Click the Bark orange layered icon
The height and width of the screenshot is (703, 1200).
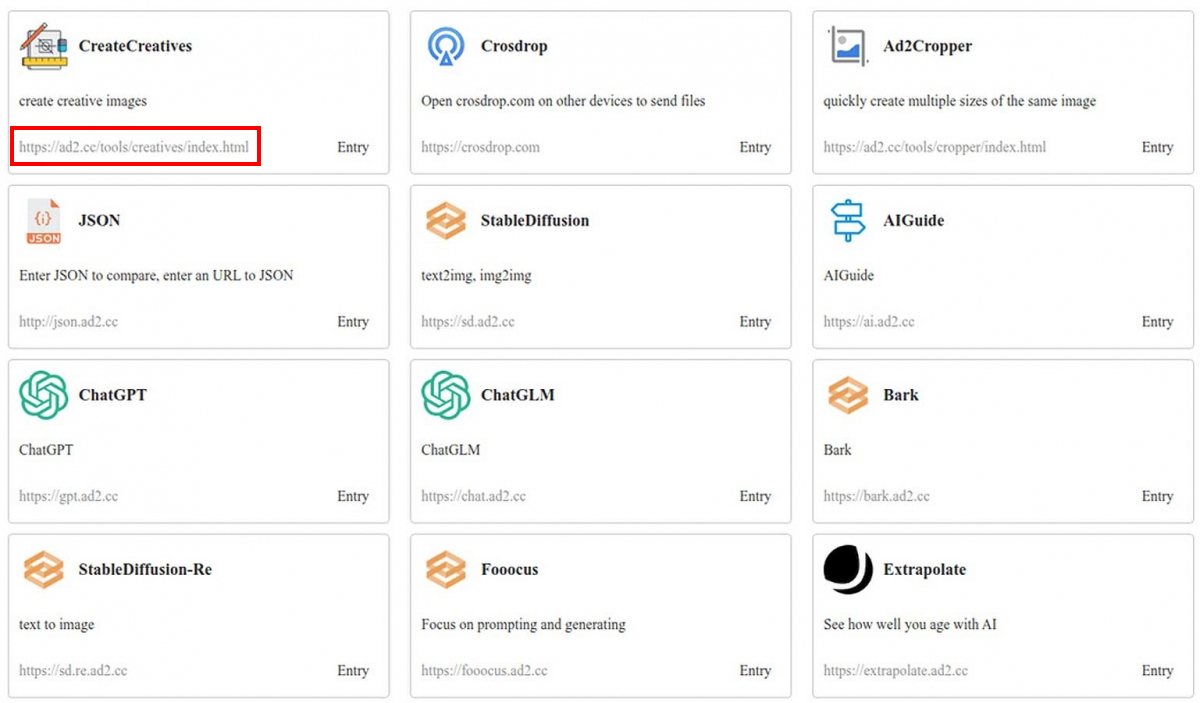pos(848,395)
